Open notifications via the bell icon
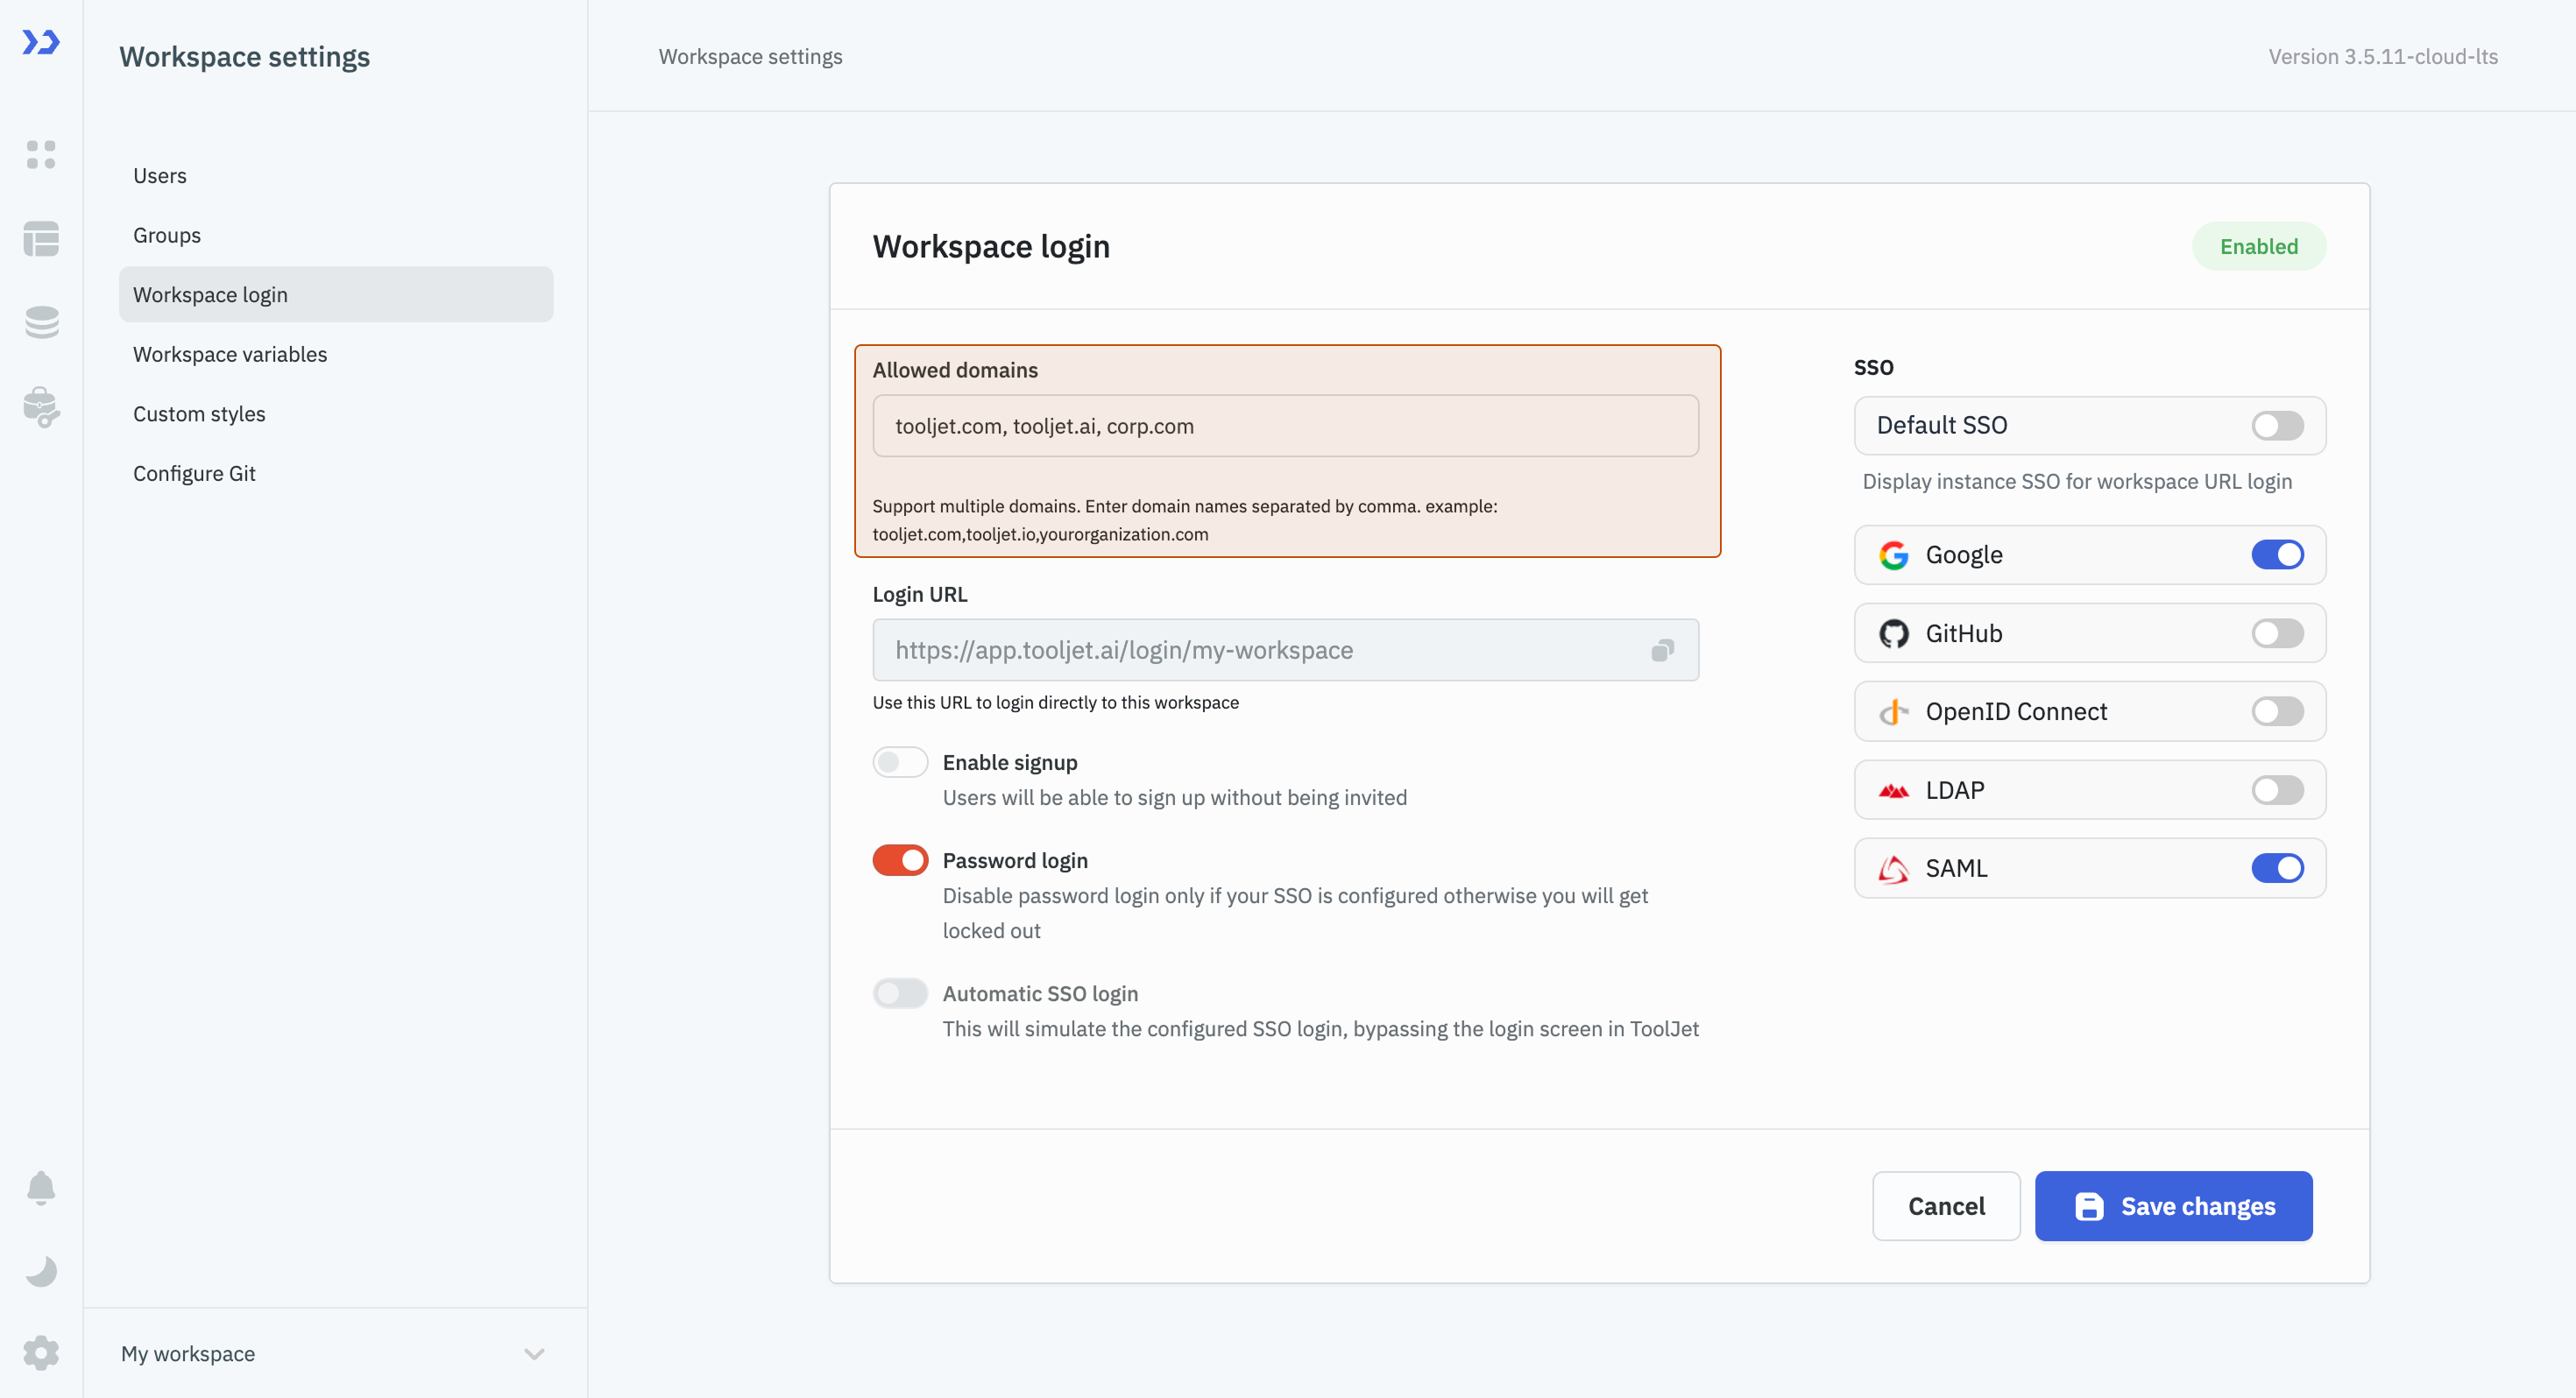Viewport: 2576px width, 1398px height. [x=40, y=1186]
